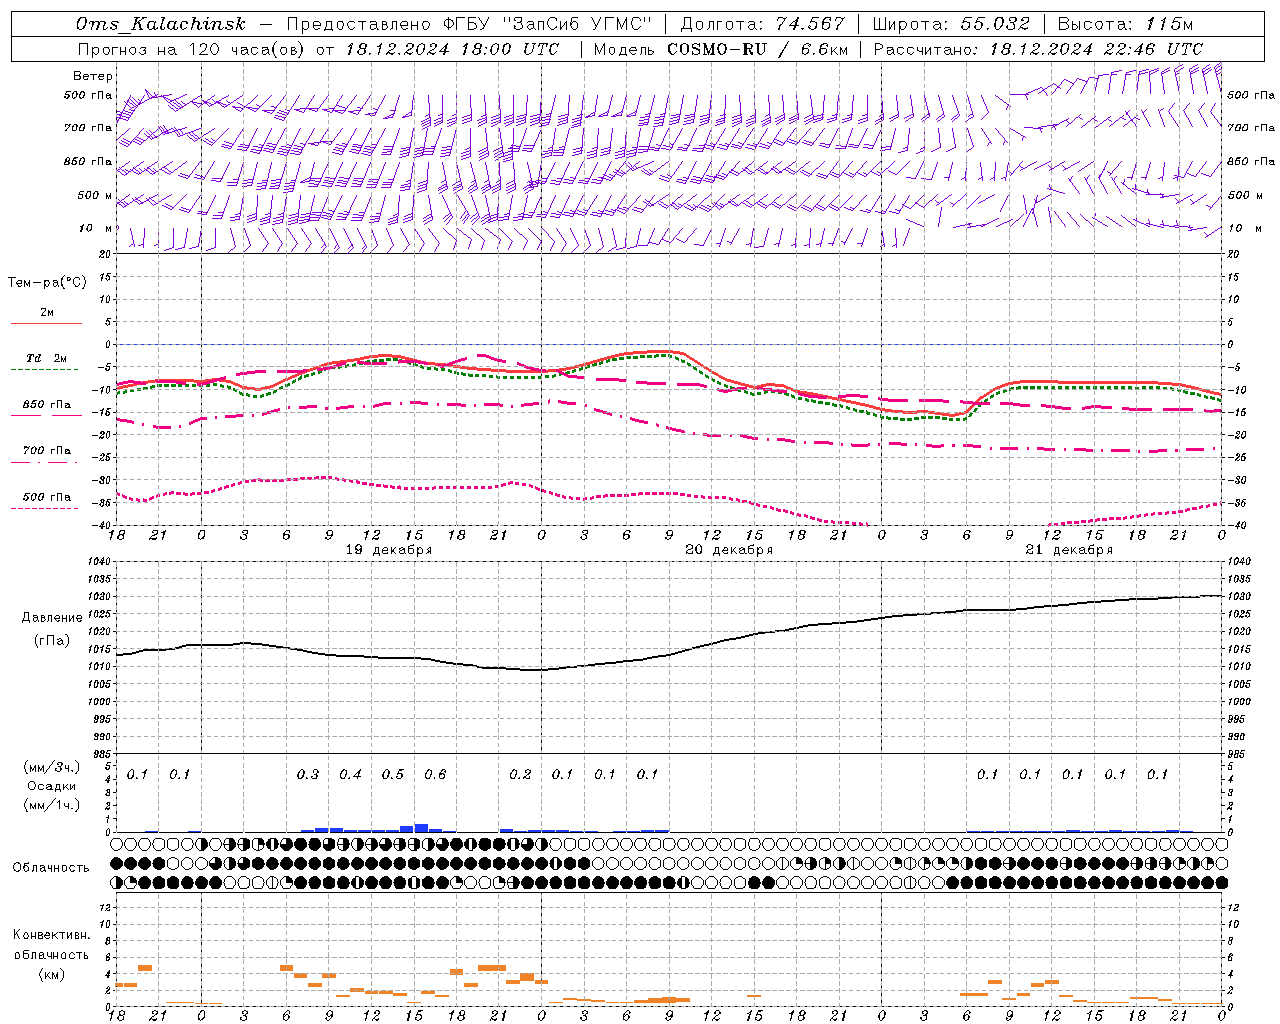This screenshot has height=1024, width=1280.
Task: Click the tallest blue precipitation bar
Action: 421,828
